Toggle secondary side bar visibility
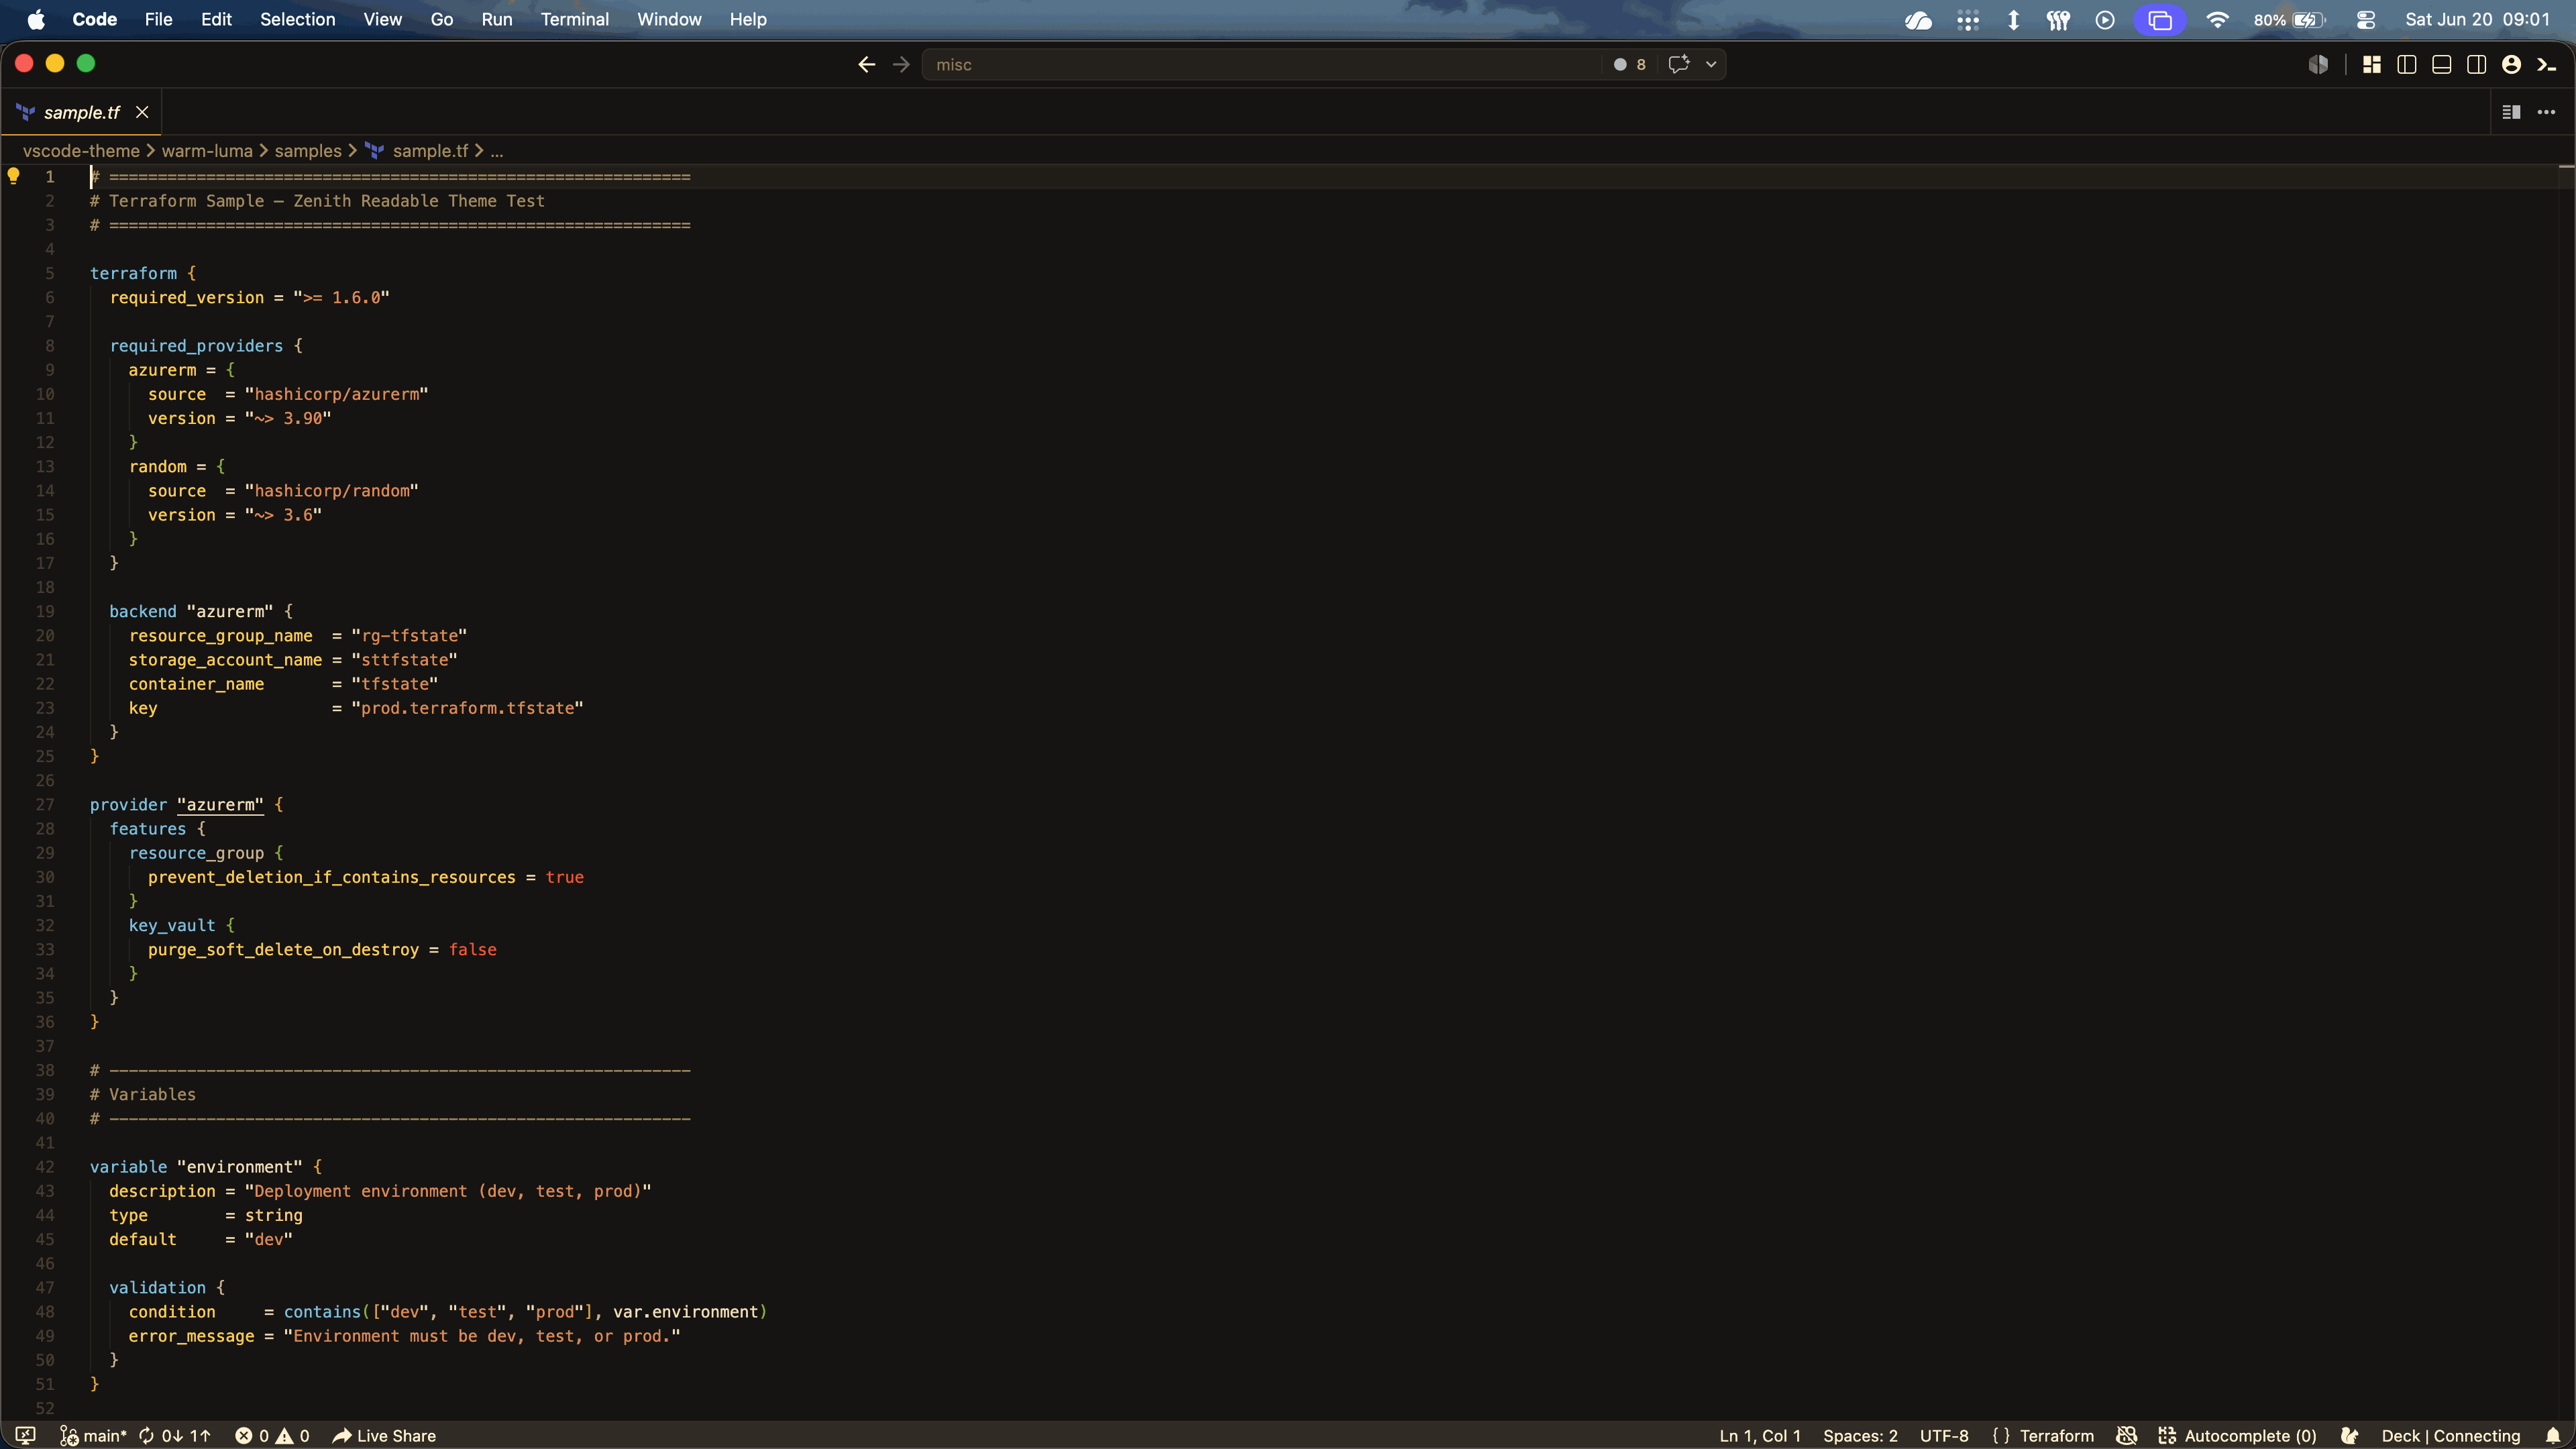Image resolution: width=2576 pixels, height=1449 pixels. coord(2476,64)
